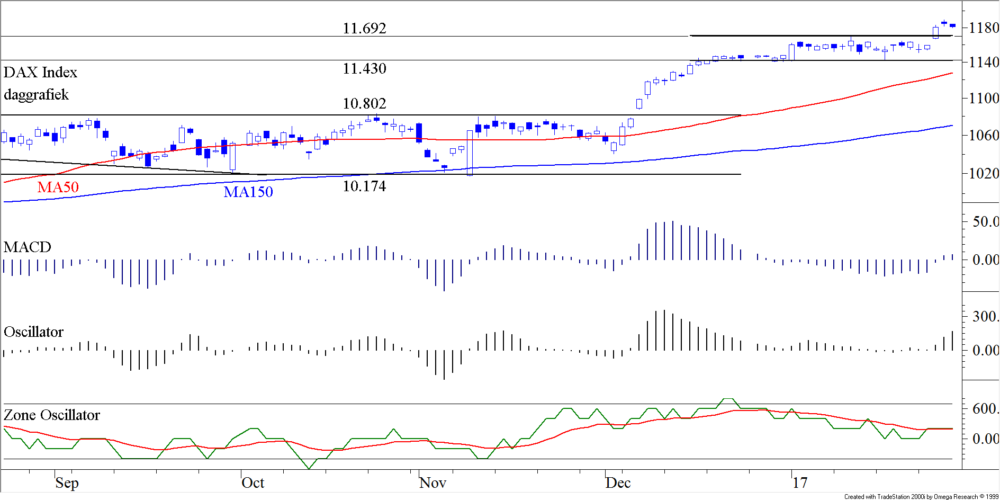
Task: Select the daggrafiek label
Action: [x=37, y=94]
